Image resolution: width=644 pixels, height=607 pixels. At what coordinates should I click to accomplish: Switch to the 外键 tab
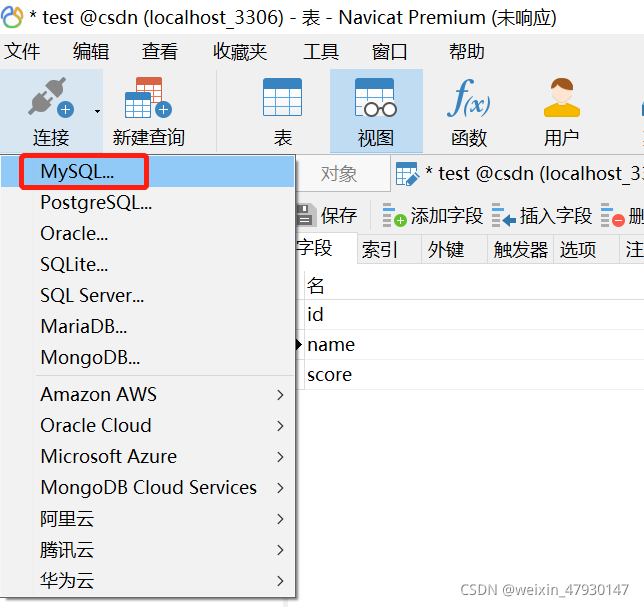tap(454, 249)
